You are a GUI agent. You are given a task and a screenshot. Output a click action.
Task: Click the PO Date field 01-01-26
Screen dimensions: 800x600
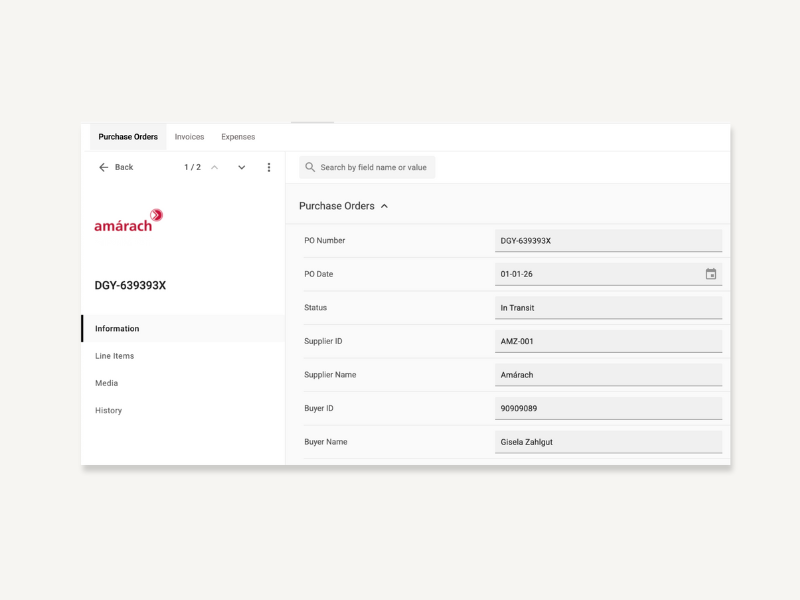point(608,274)
